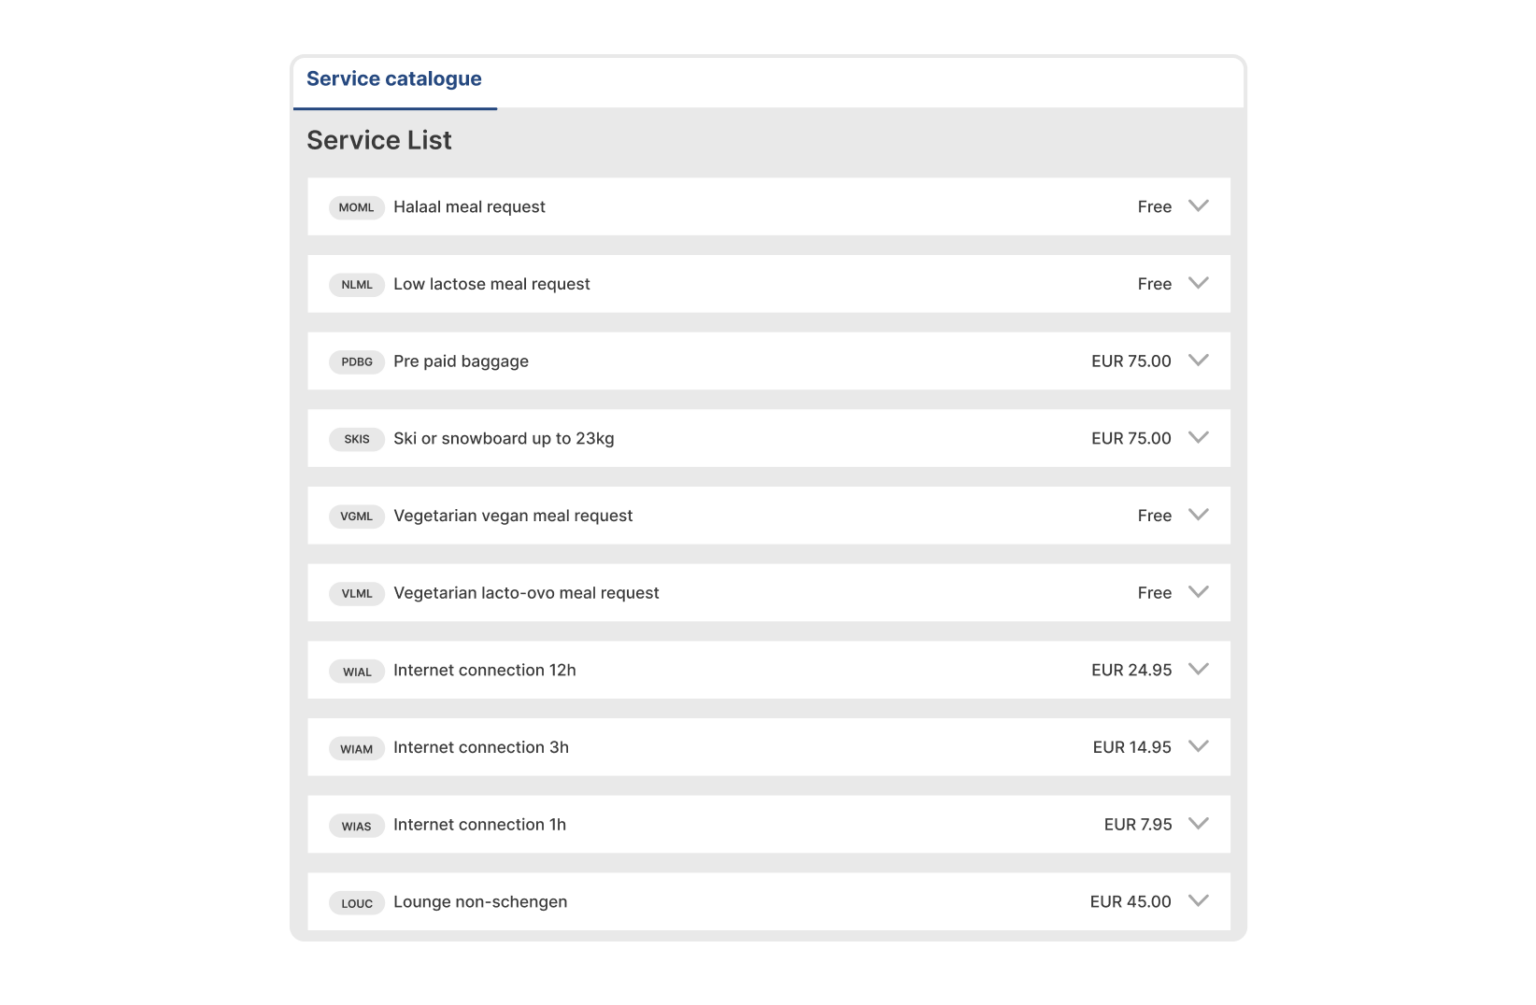Switch to the Service catalogue tab
The width and height of the screenshot is (1536, 1005).
[x=394, y=79]
